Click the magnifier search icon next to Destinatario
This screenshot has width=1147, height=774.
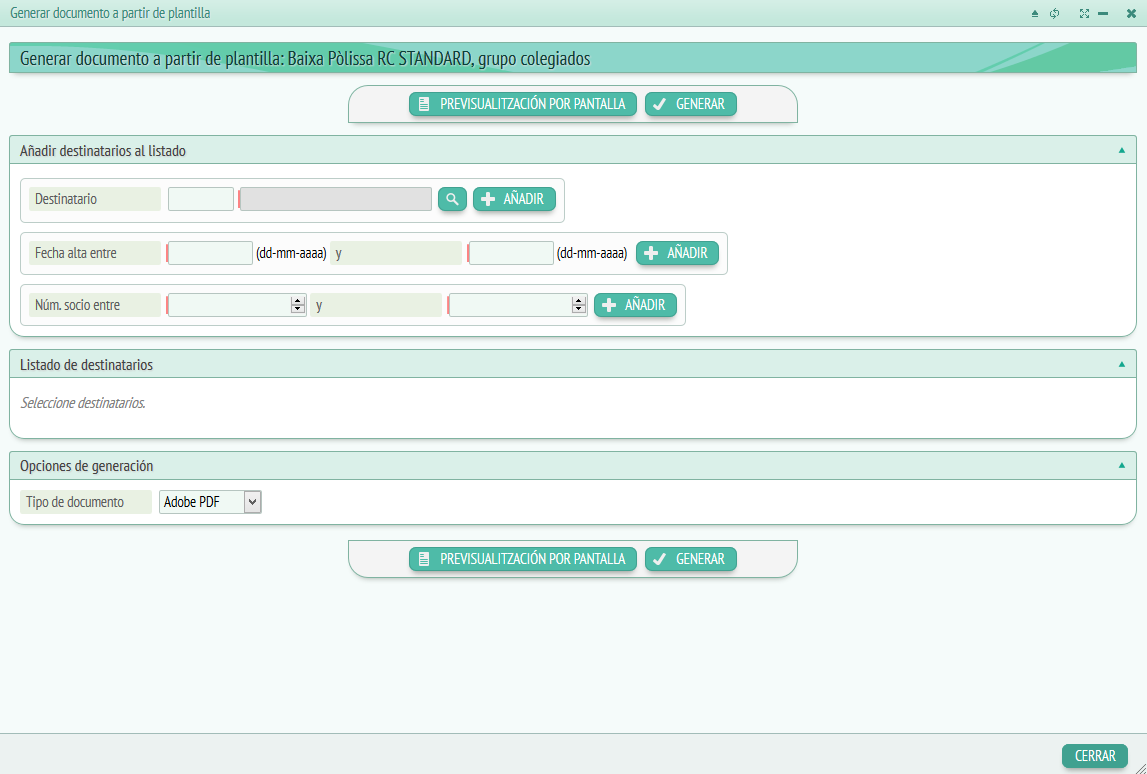[452, 199]
